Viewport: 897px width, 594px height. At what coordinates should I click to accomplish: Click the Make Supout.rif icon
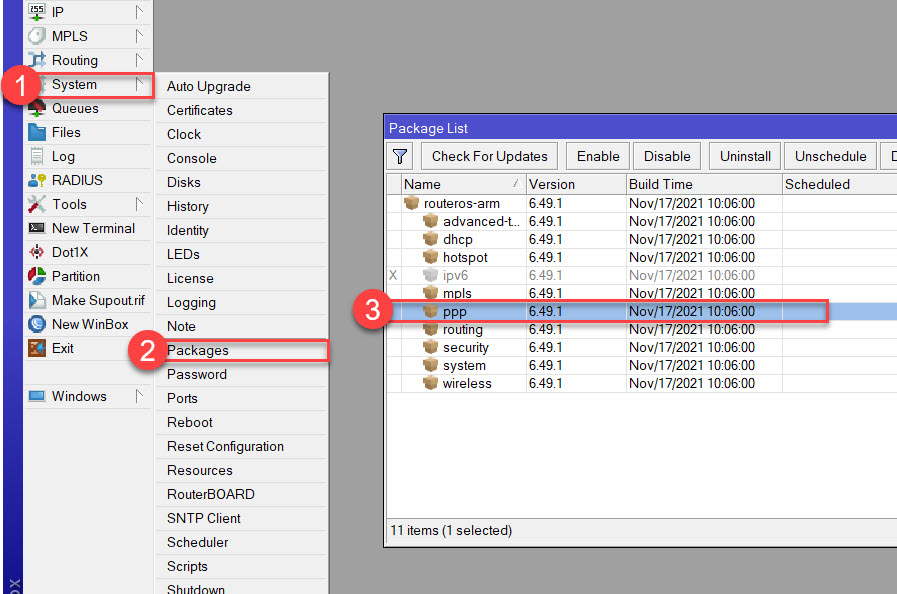[37, 300]
